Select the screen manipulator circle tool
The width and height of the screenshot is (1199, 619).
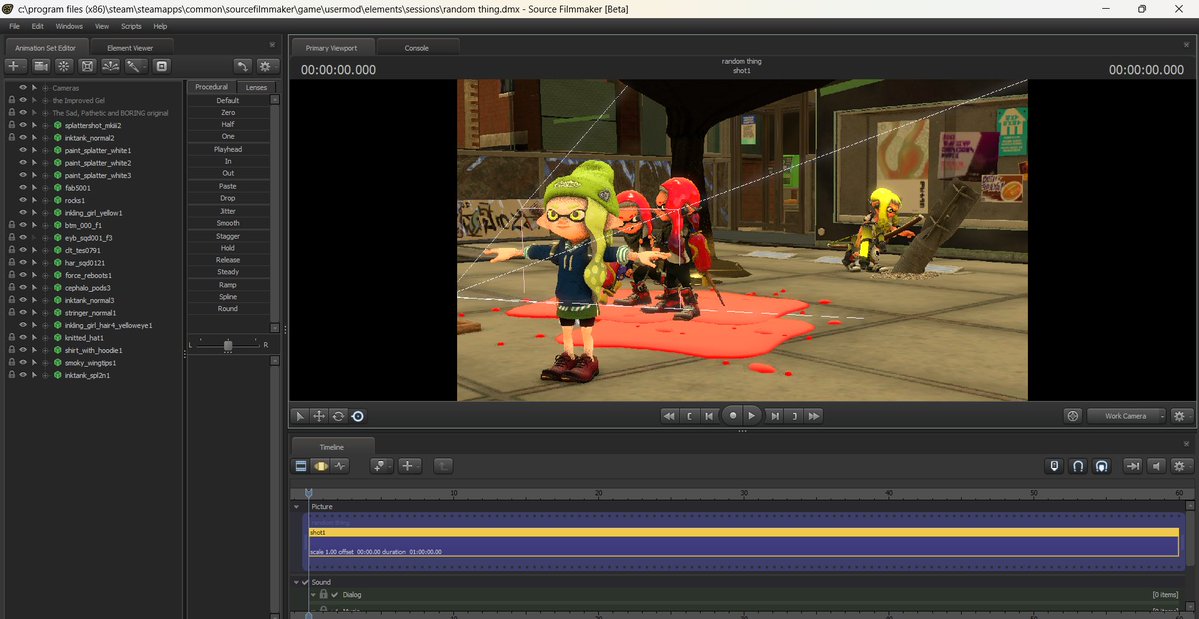click(357, 416)
